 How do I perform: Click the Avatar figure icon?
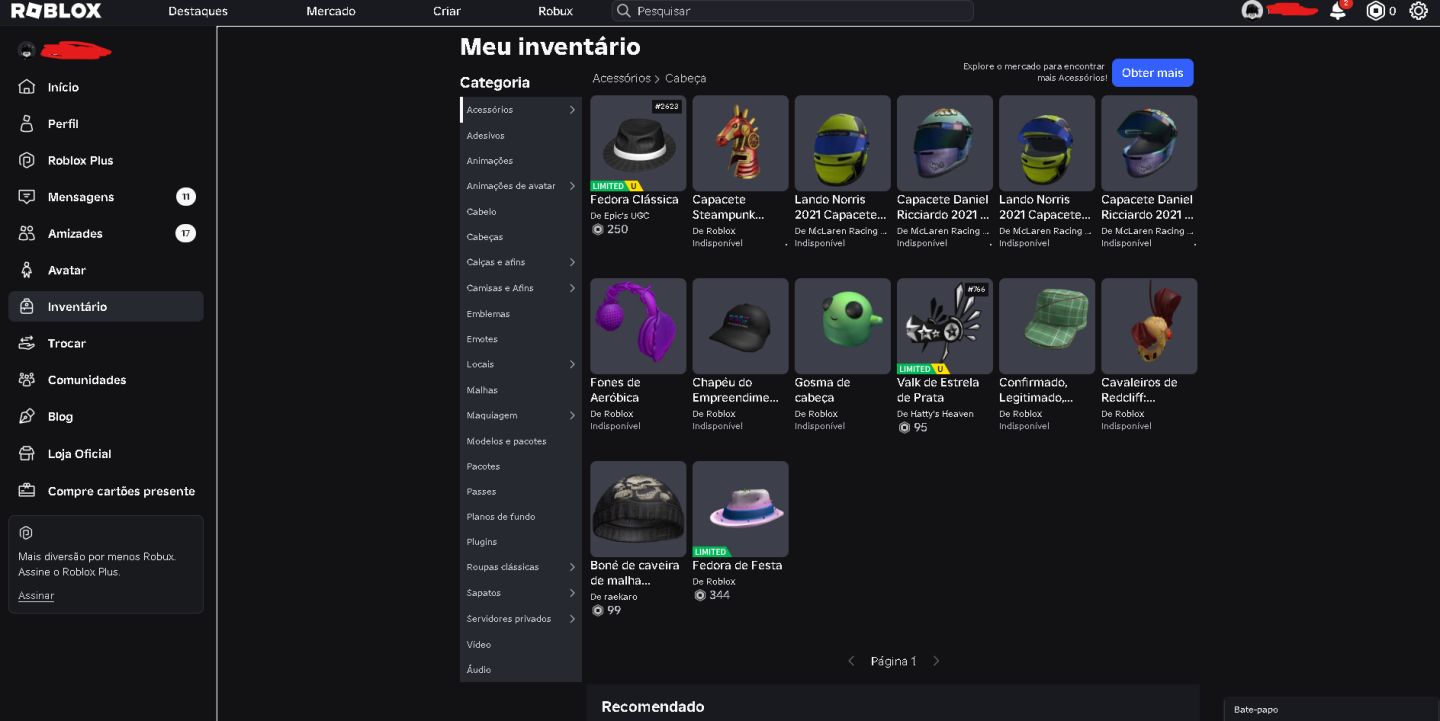tap(27, 270)
